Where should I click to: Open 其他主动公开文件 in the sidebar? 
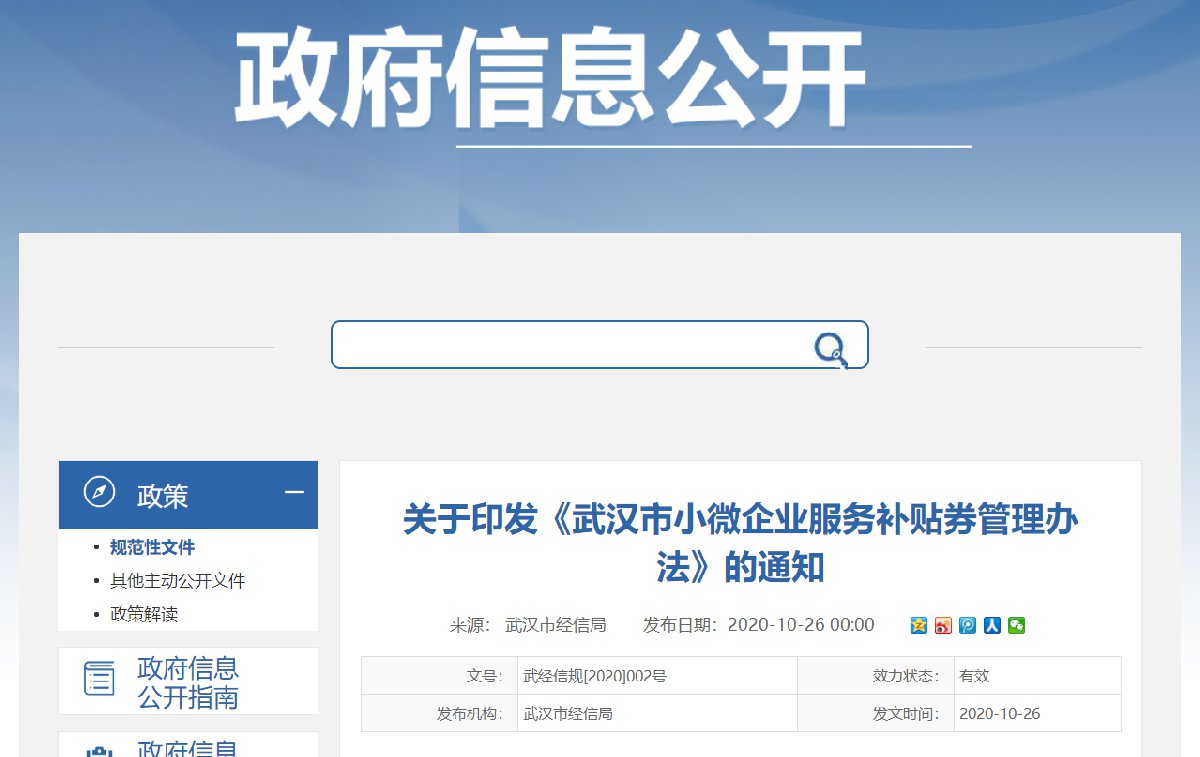click(177, 581)
